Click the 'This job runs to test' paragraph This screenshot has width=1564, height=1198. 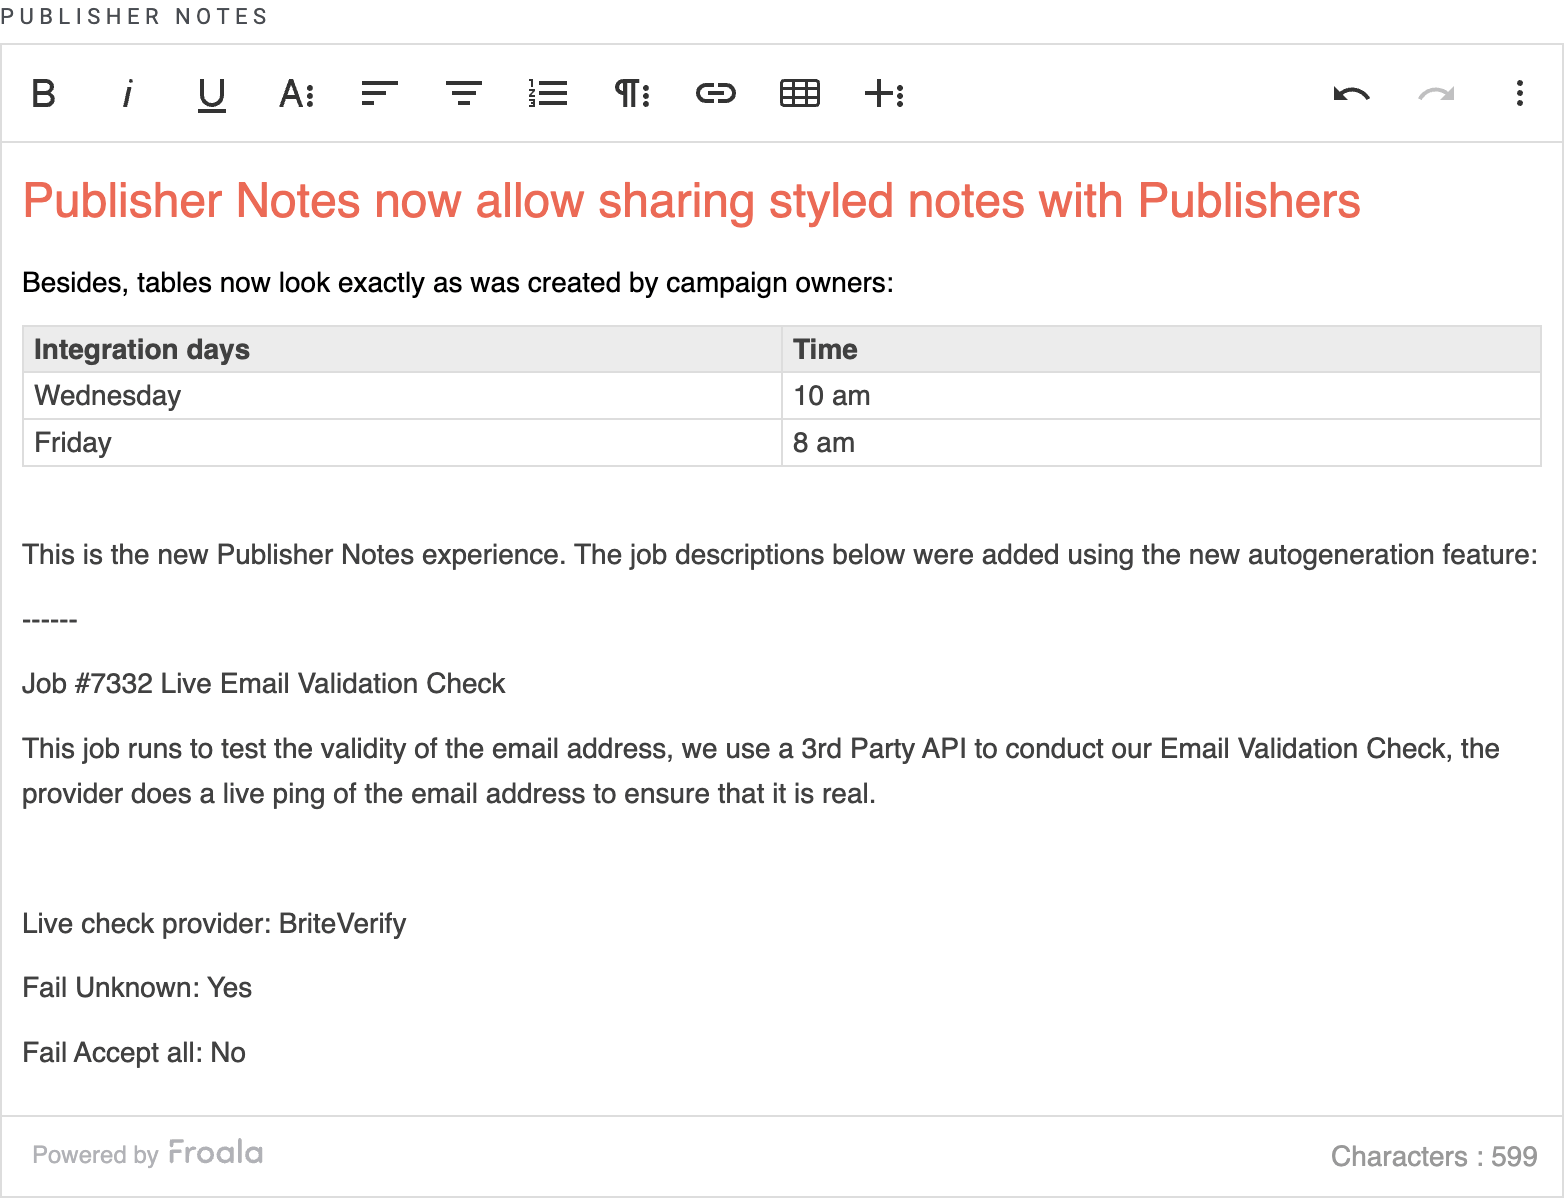point(760,771)
